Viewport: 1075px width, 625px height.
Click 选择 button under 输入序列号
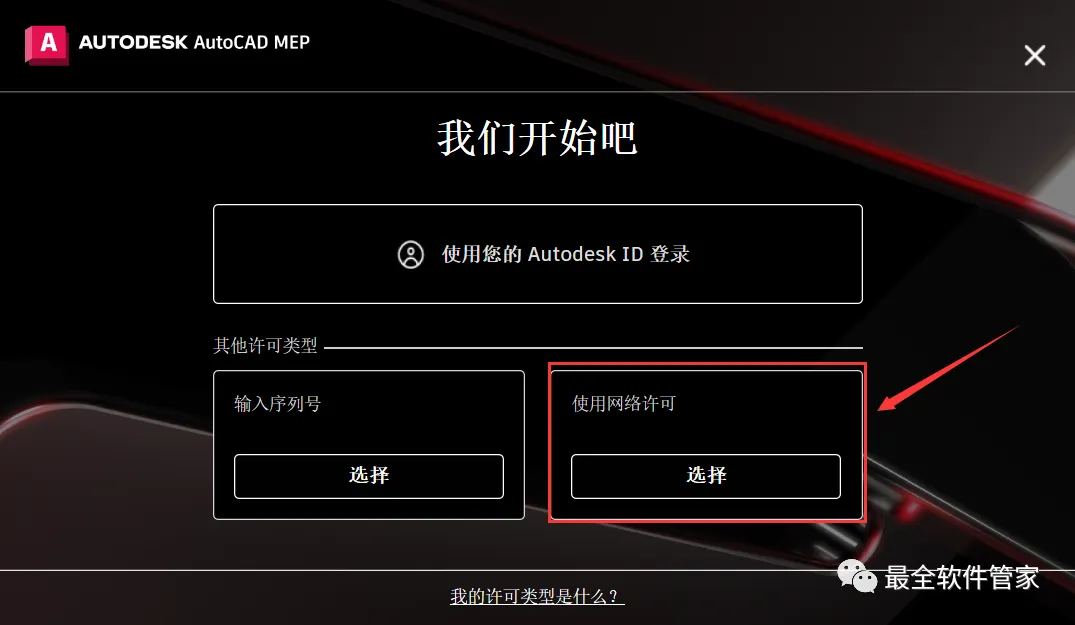pos(369,476)
